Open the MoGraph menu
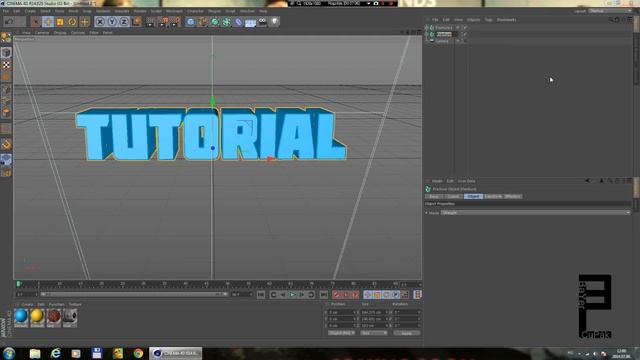The width and height of the screenshot is (640, 360). tap(174, 11)
